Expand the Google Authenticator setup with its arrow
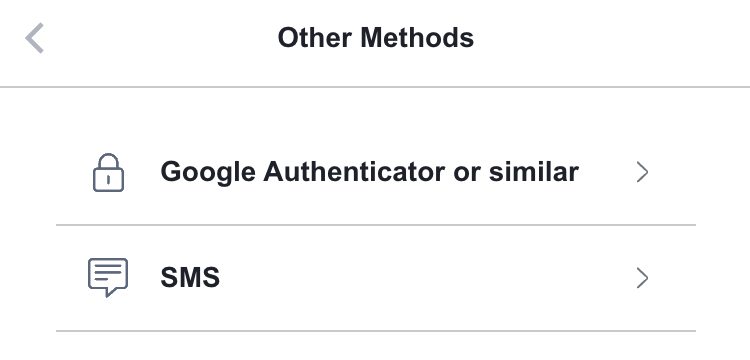Image resolution: width=750 pixels, height=360 pixels. coord(642,172)
